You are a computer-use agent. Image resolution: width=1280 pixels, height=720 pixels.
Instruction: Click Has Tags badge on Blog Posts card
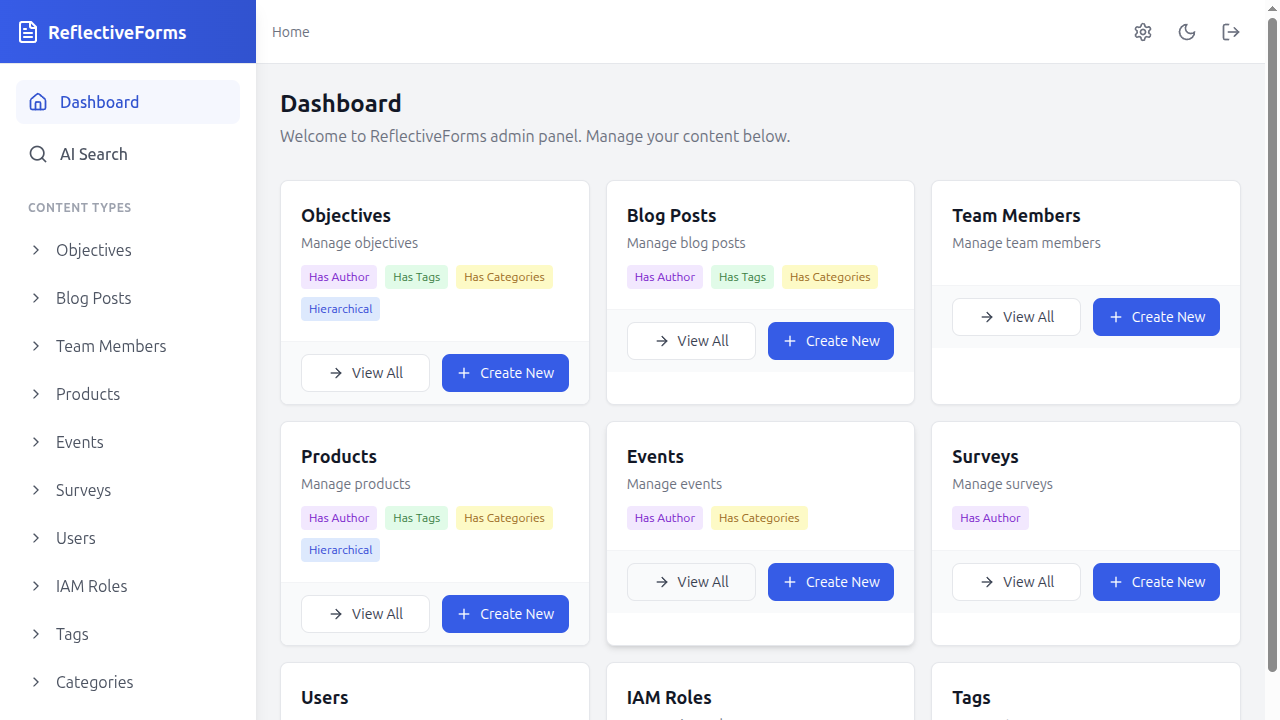click(742, 277)
